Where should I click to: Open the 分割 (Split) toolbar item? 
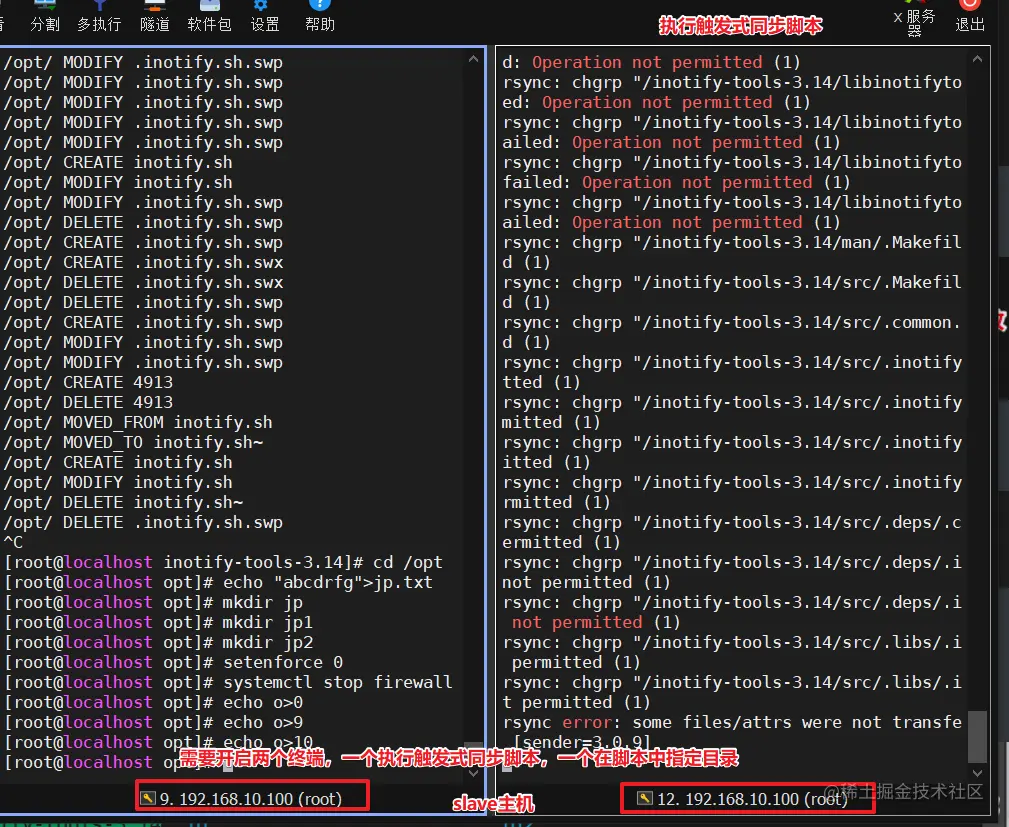point(44,17)
